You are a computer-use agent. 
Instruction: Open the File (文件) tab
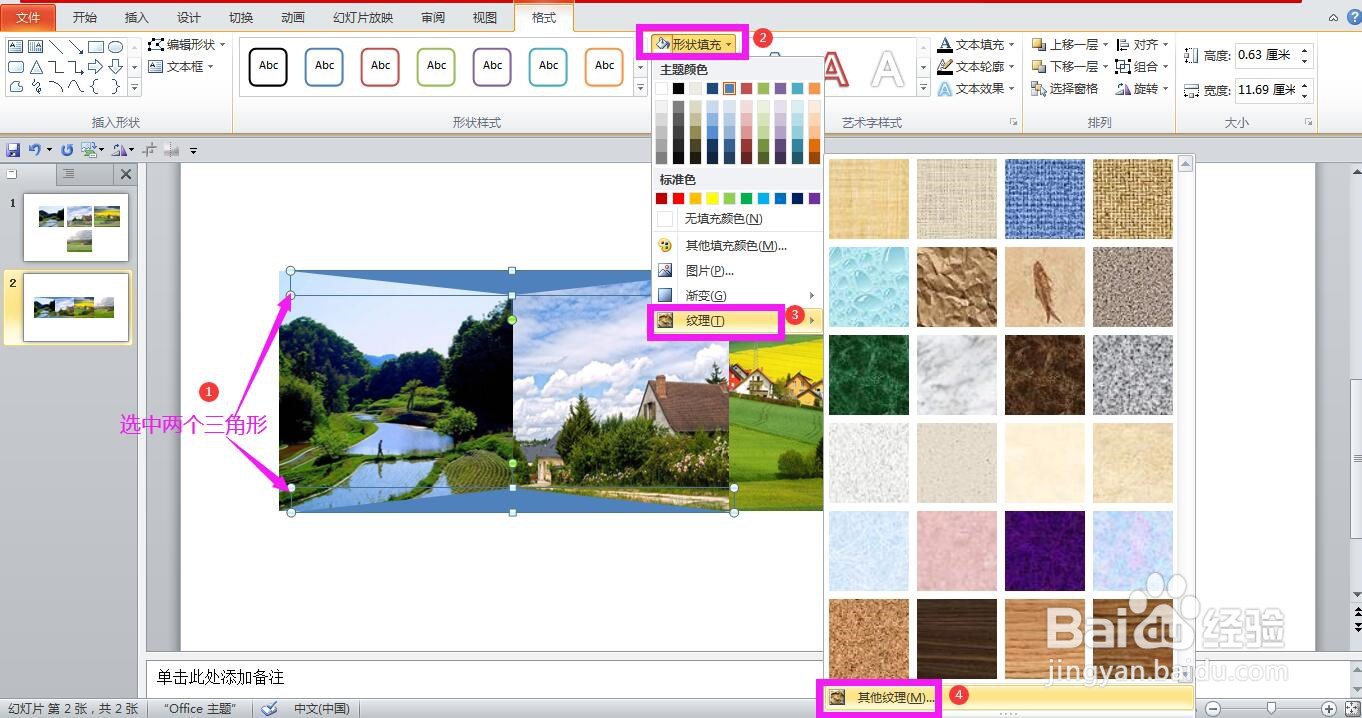click(29, 17)
